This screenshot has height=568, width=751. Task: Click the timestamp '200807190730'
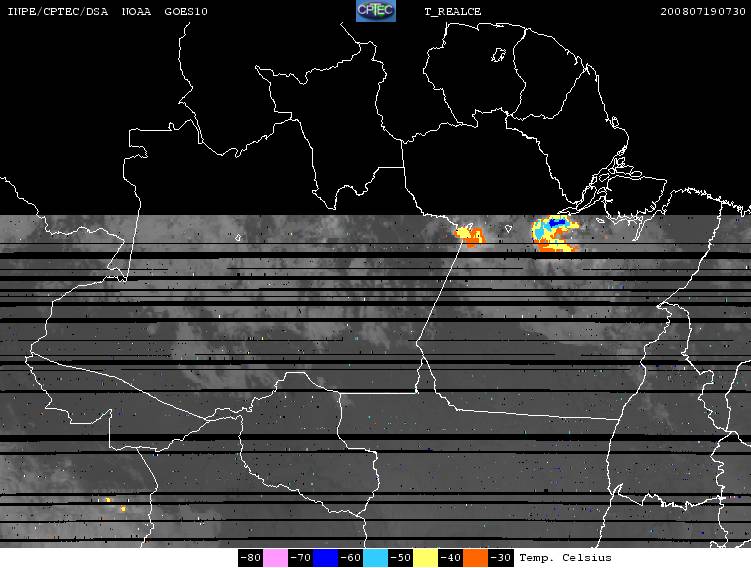coord(703,11)
